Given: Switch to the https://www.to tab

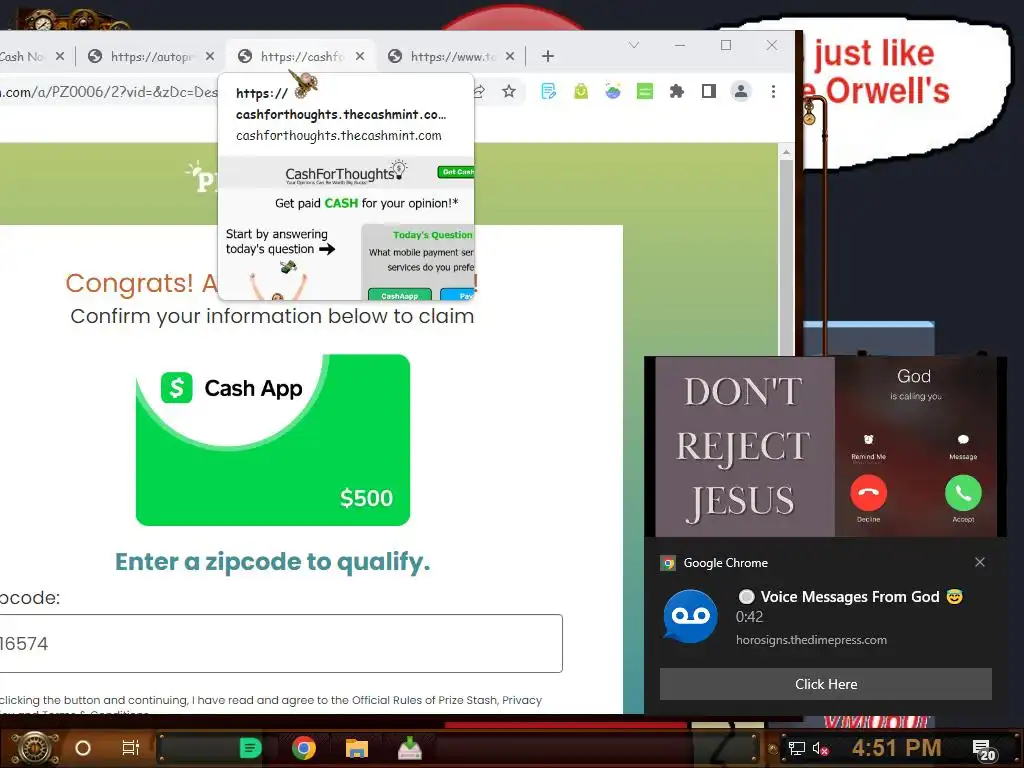Looking at the screenshot, I should (451, 57).
